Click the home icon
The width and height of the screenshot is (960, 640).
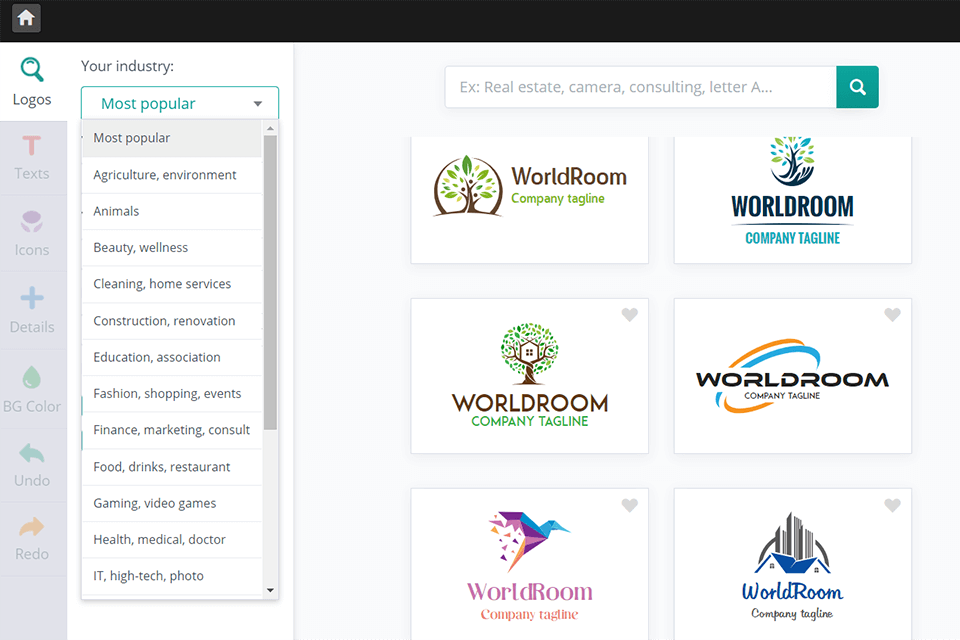coord(26,18)
